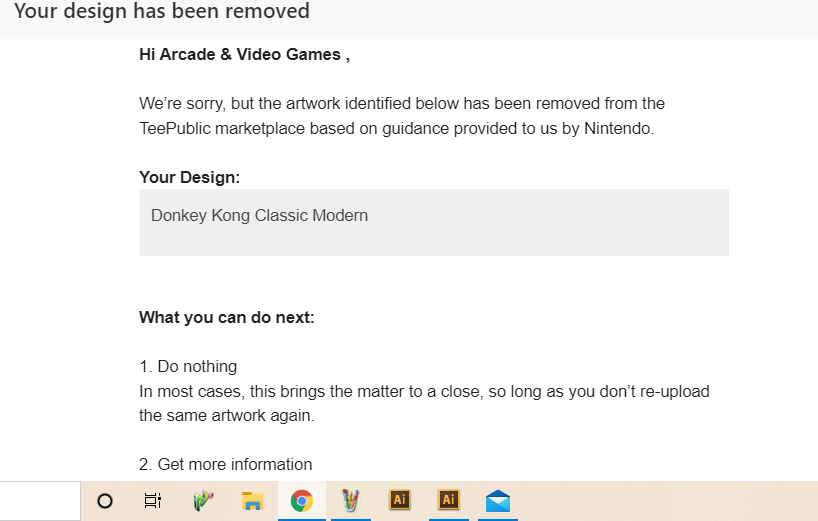Click '2. Get more information' option
Image resolution: width=818 pixels, height=521 pixels.
[225, 464]
